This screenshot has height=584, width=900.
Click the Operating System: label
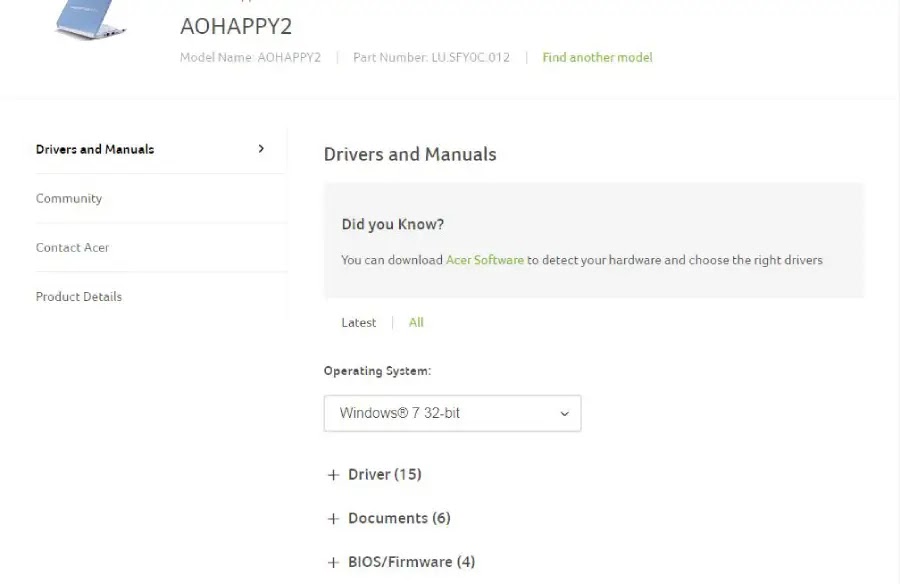[377, 371]
